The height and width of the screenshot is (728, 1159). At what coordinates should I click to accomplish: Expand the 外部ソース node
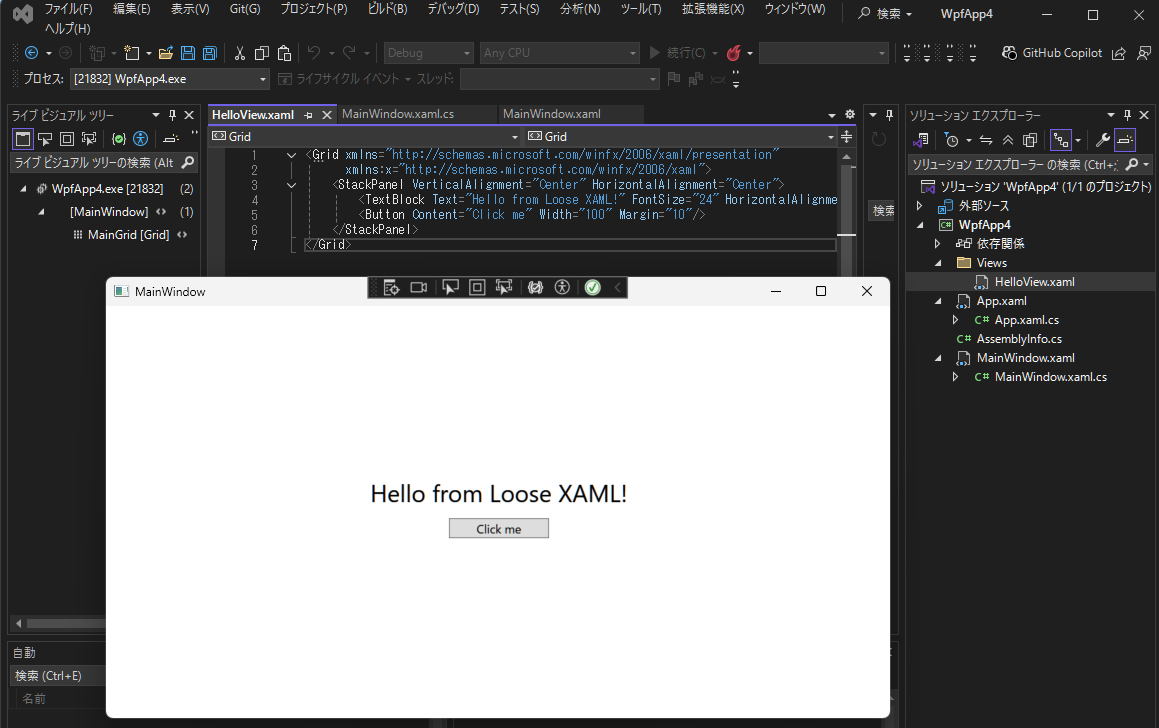click(920, 206)
